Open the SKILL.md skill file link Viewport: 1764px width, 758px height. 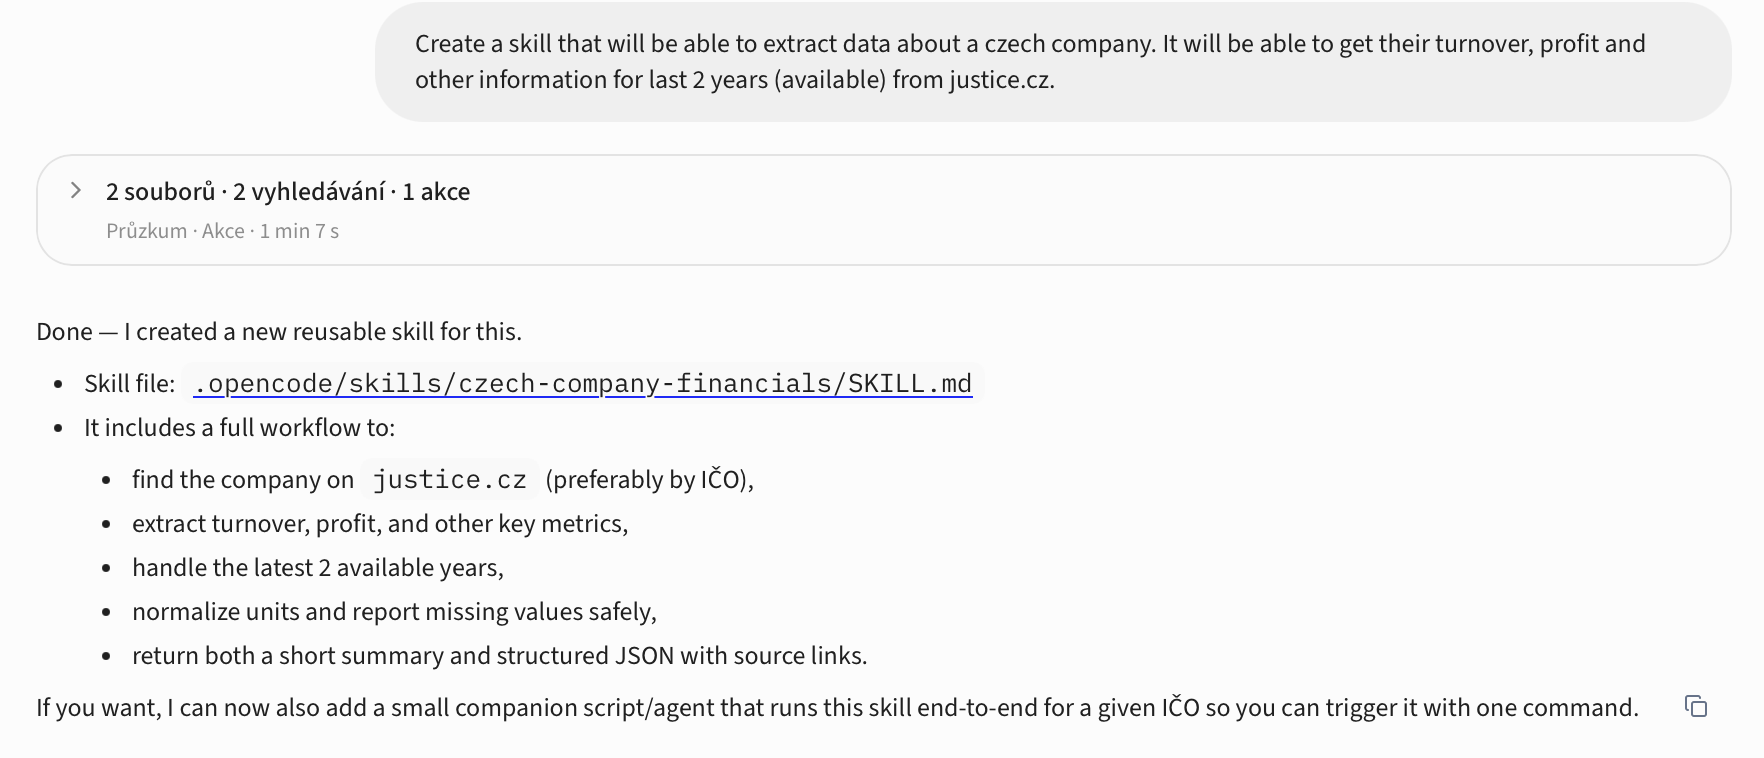click(582, 383)
